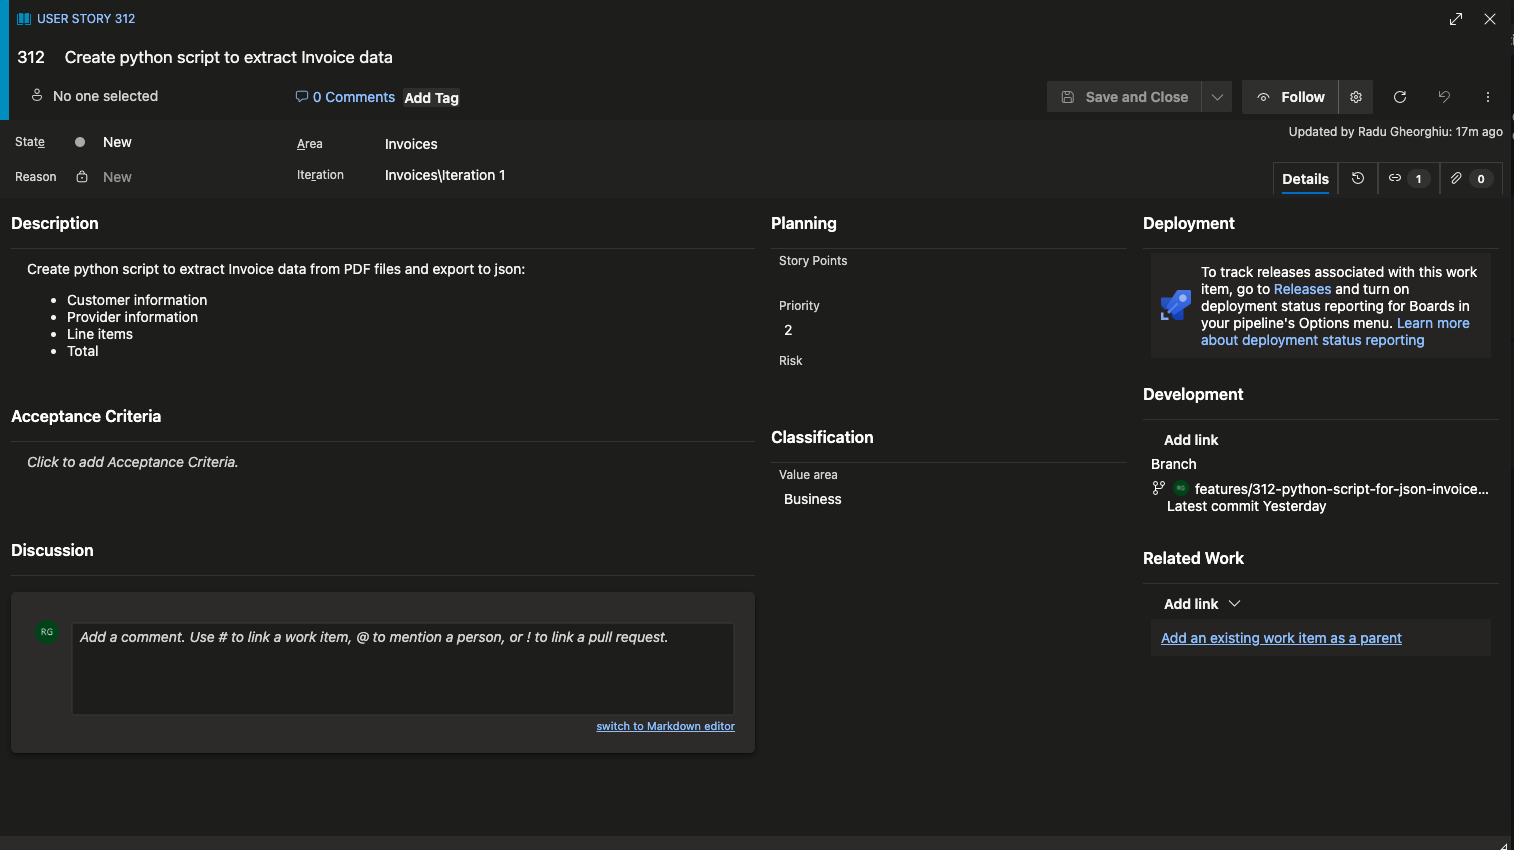This screenshot has width=1514, height=850.
Task: Click the comments bubble icon
Action: (302, 97)
